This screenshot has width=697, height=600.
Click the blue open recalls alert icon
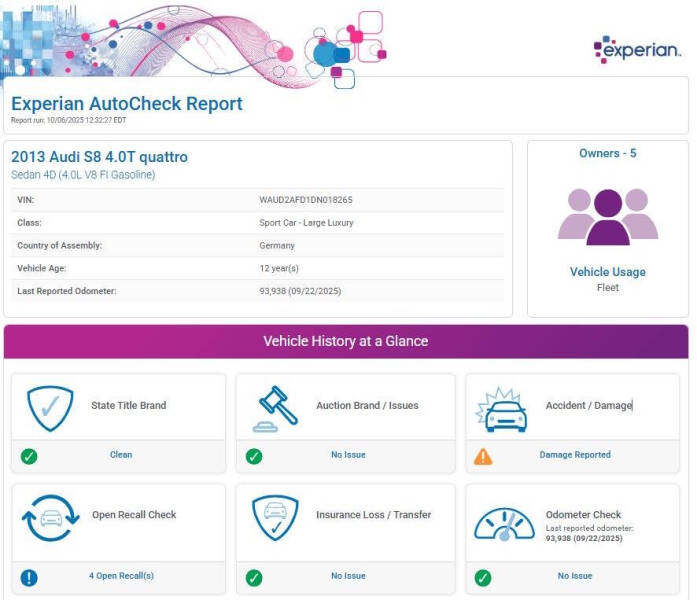29,577
